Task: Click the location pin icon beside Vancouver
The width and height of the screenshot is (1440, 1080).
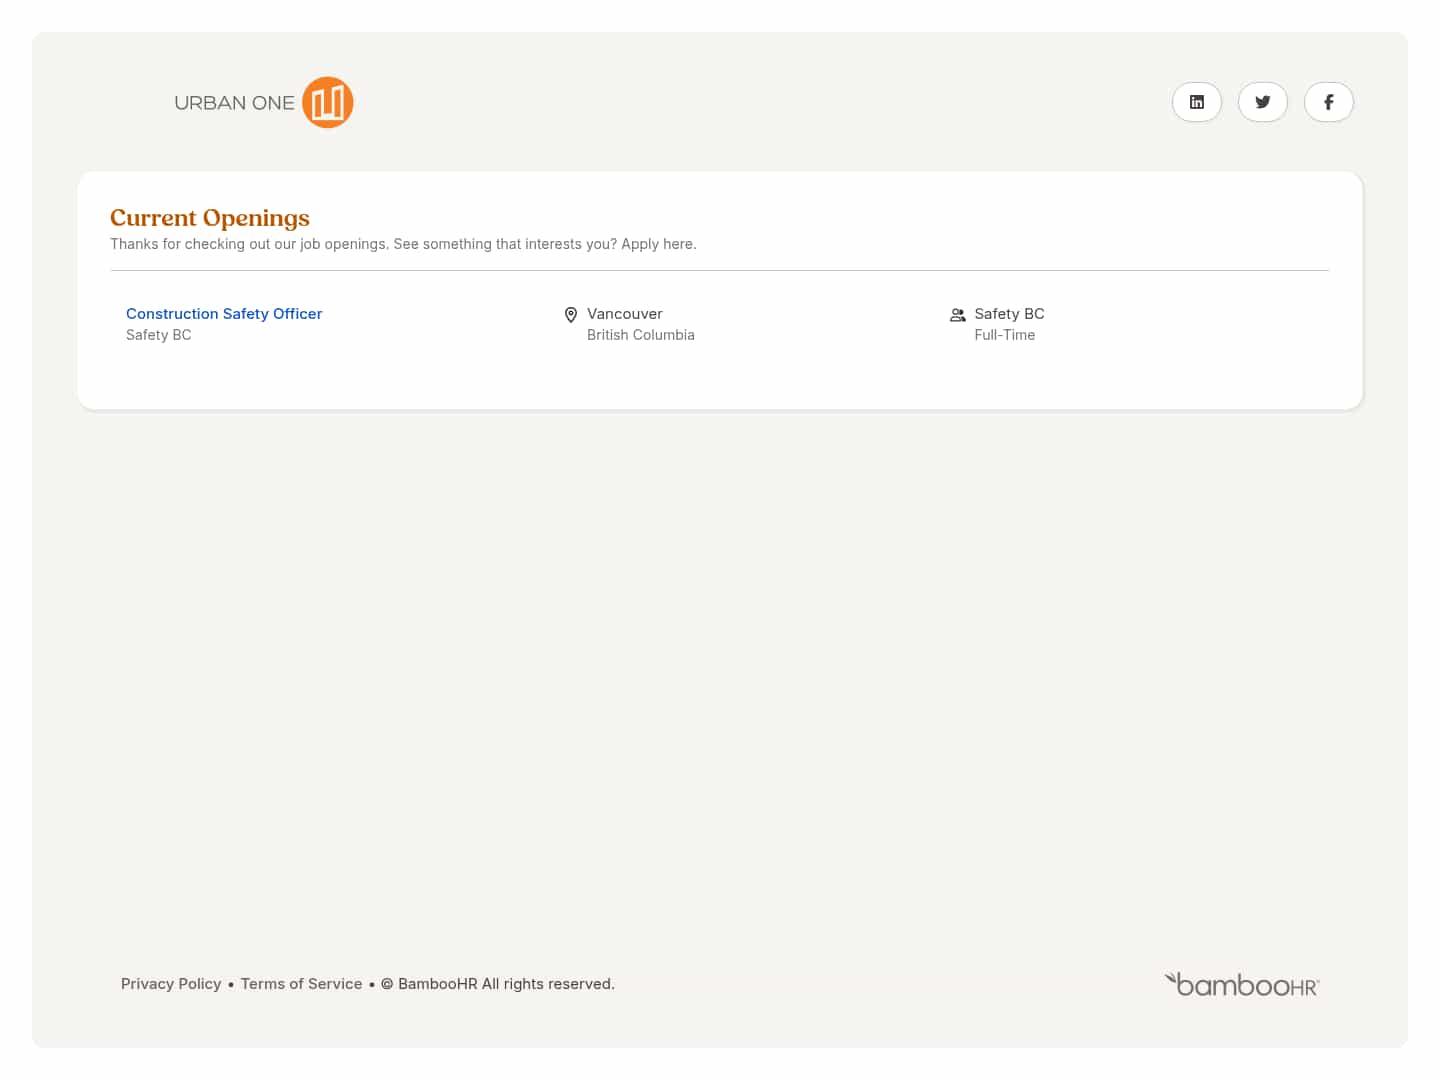Action: tap(571, 315)
